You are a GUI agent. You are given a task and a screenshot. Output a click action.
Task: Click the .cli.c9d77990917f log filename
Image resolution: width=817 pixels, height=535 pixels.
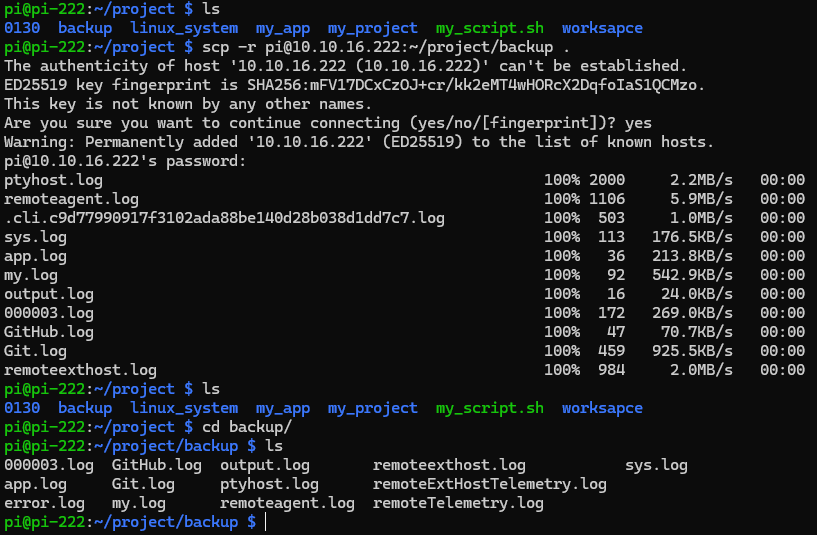[x=225, y=218]
